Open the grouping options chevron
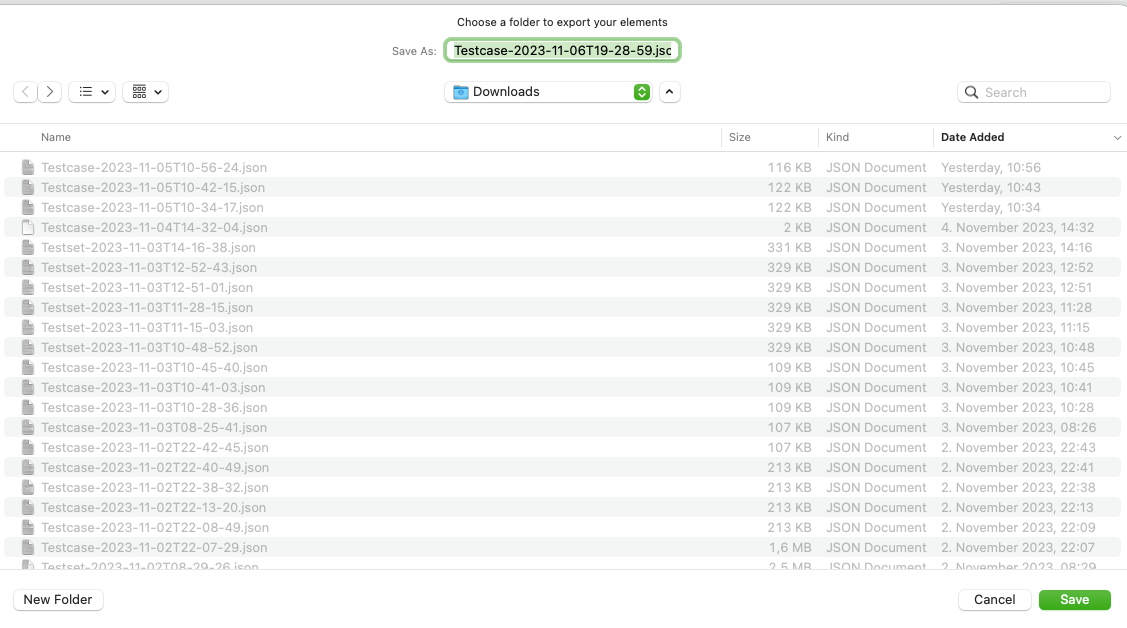1127x628 pixels. pos(155,91)
